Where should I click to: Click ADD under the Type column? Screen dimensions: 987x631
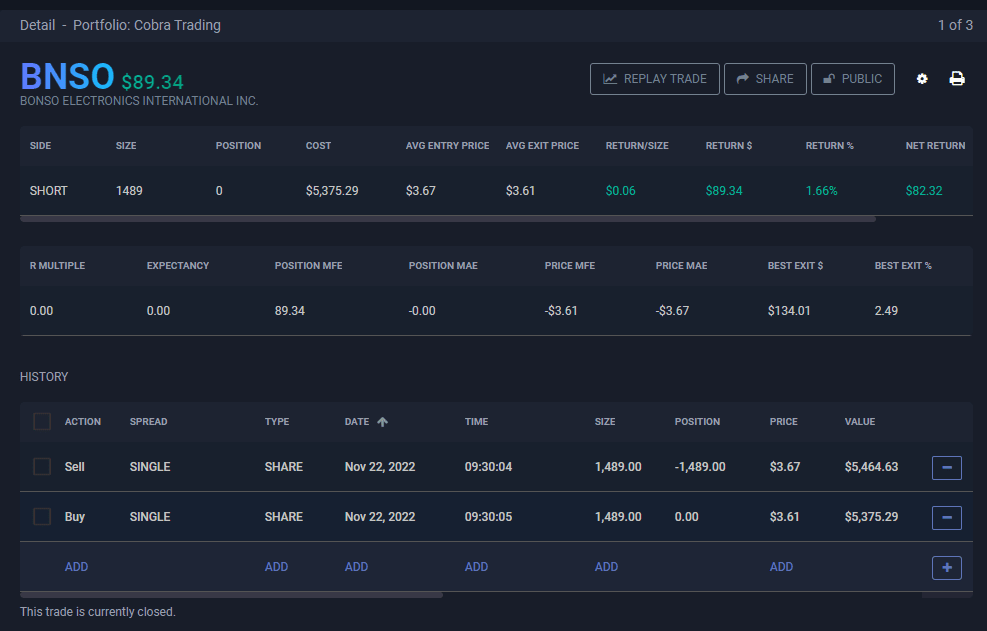click(x=276, y=567)
